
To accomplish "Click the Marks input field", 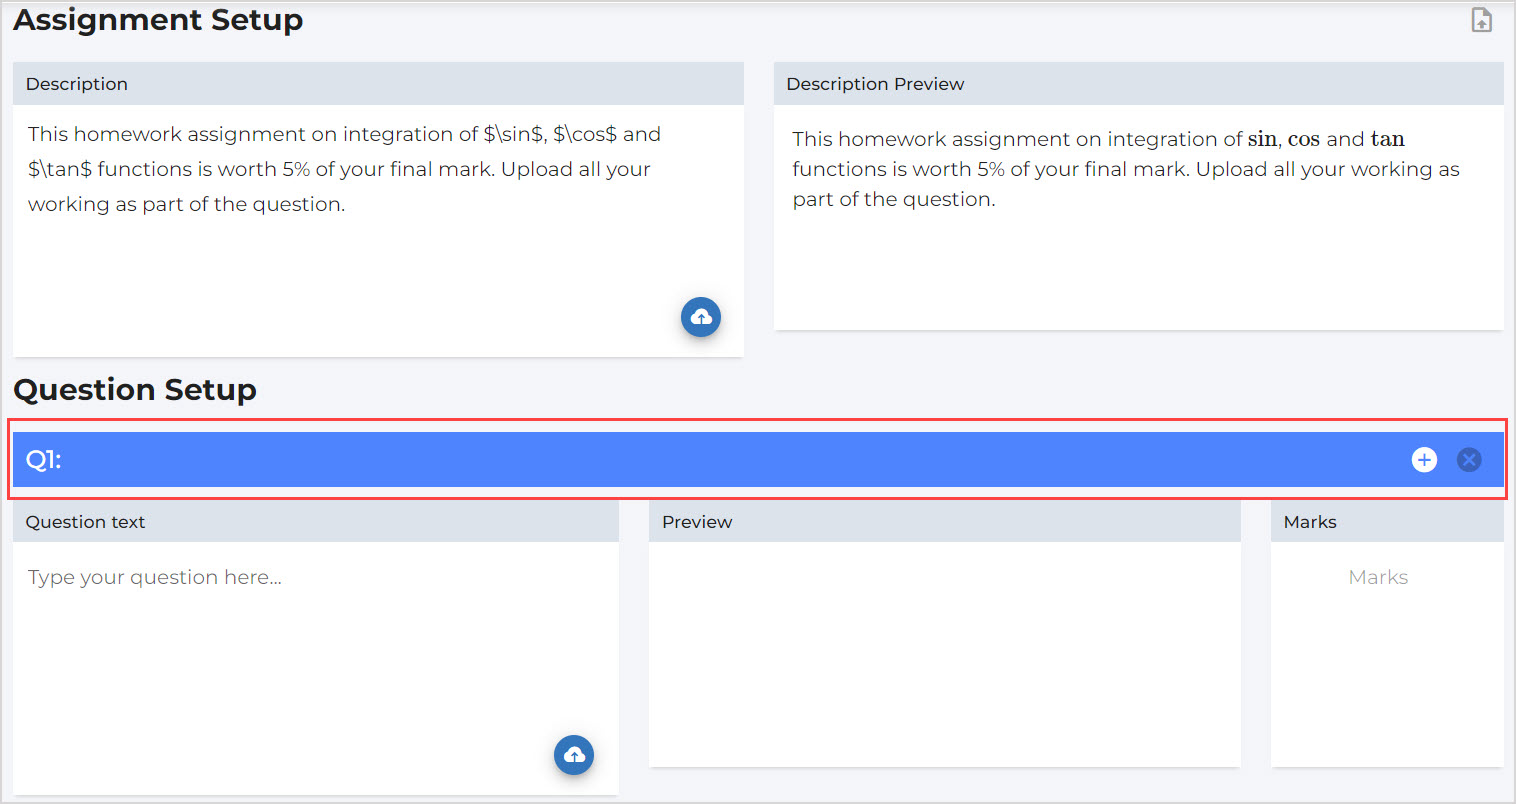I will point(1378,577).
